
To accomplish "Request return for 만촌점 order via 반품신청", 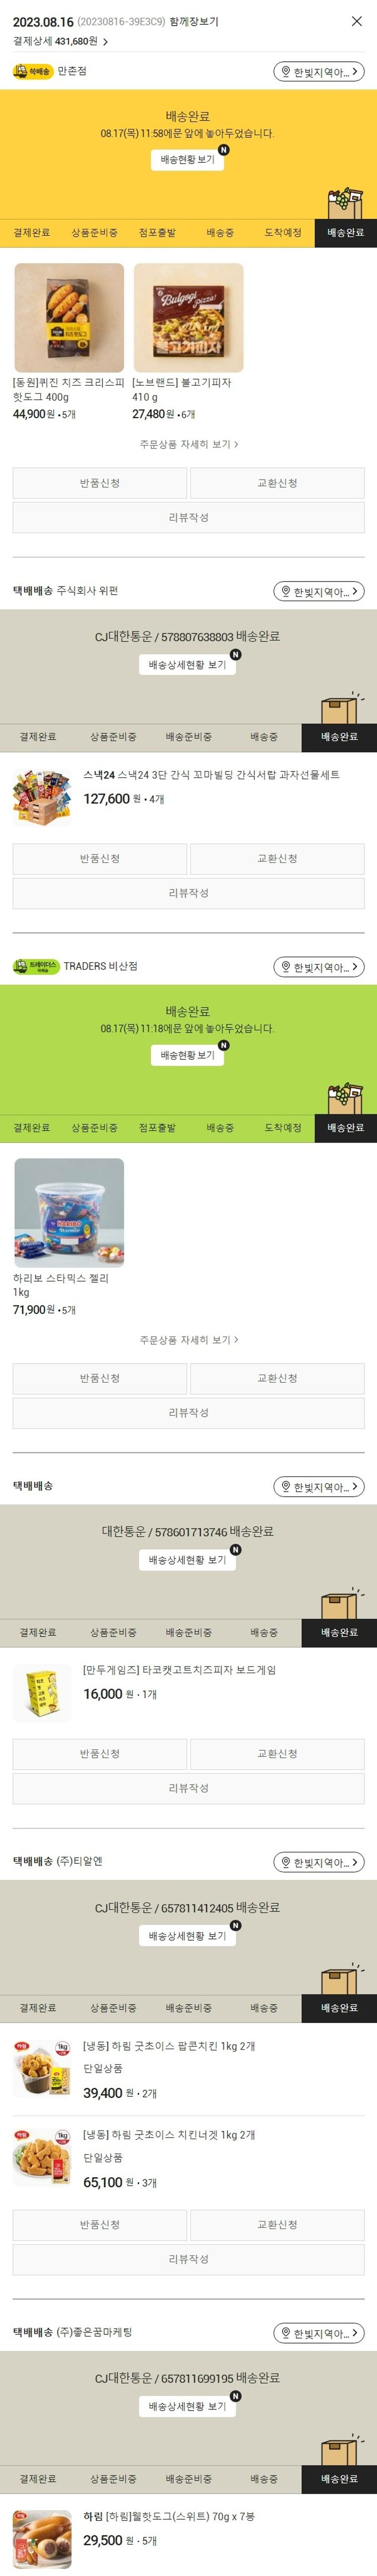I will coord(100,483).
